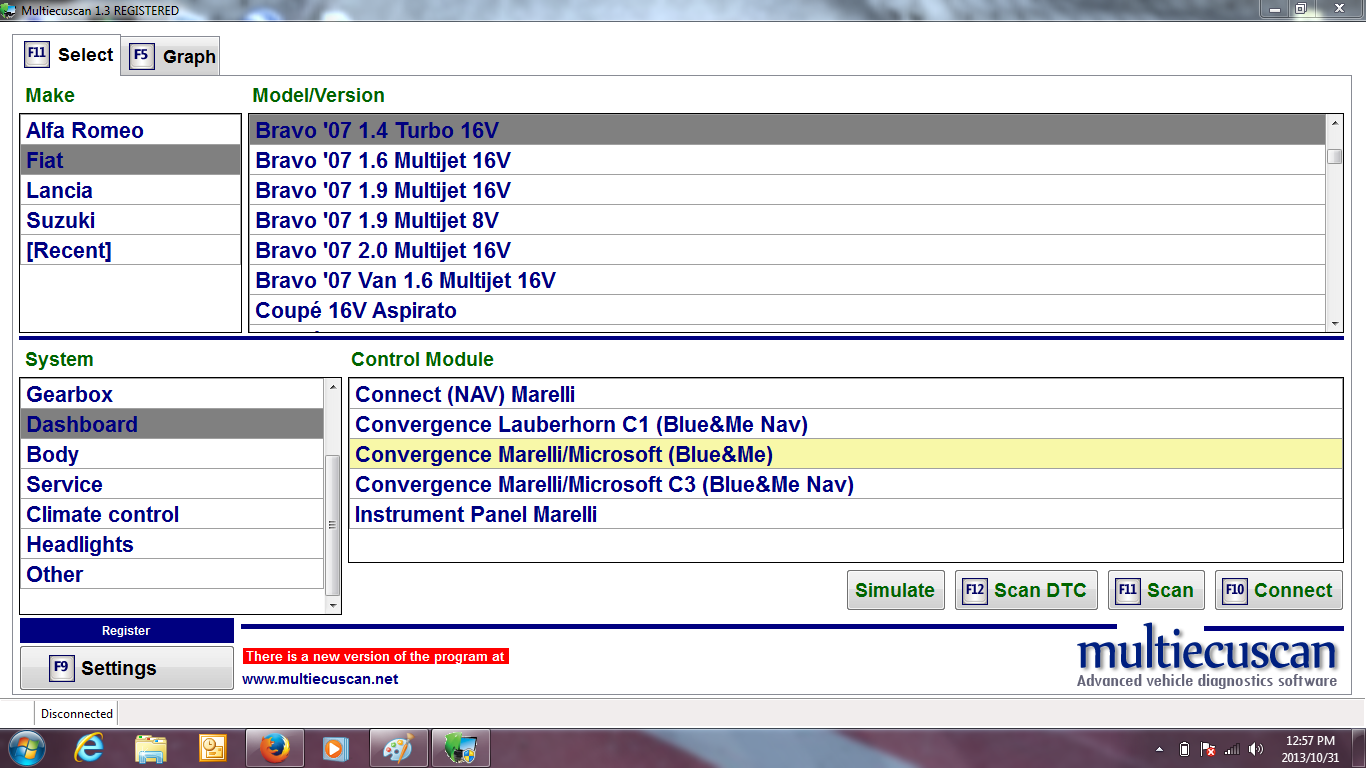Open Windows Explorer from taskbar
Image resolution: width=1366 pixels, height=768 pixels.
151,748
